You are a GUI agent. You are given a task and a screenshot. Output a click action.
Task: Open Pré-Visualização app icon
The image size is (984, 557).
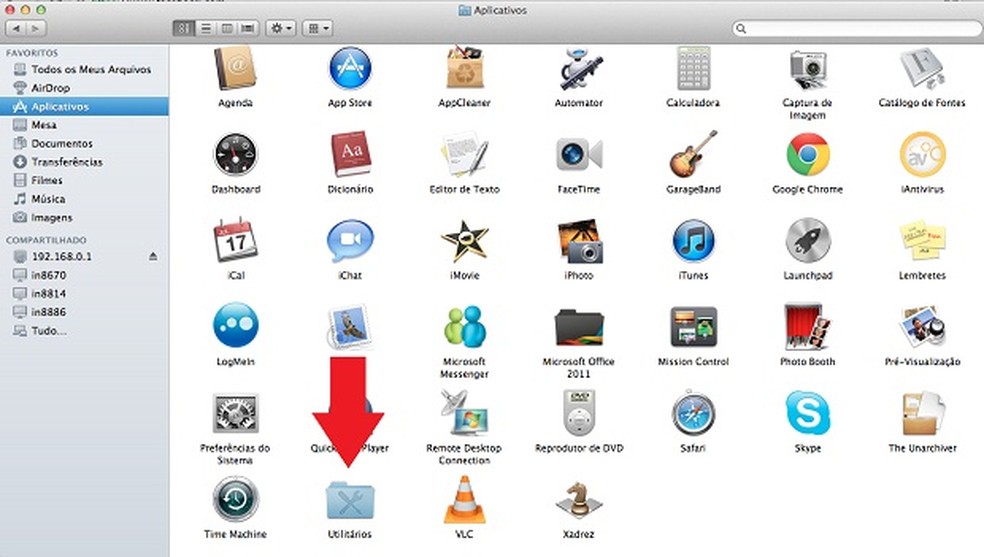(x=922, y=327)
